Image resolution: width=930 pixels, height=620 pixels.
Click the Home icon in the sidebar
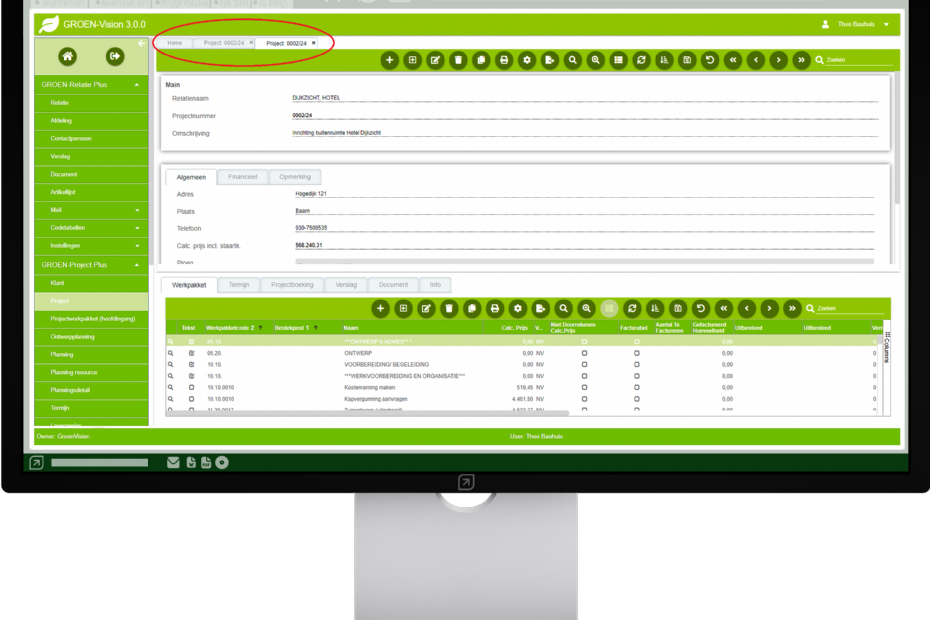tap(67, 57)
